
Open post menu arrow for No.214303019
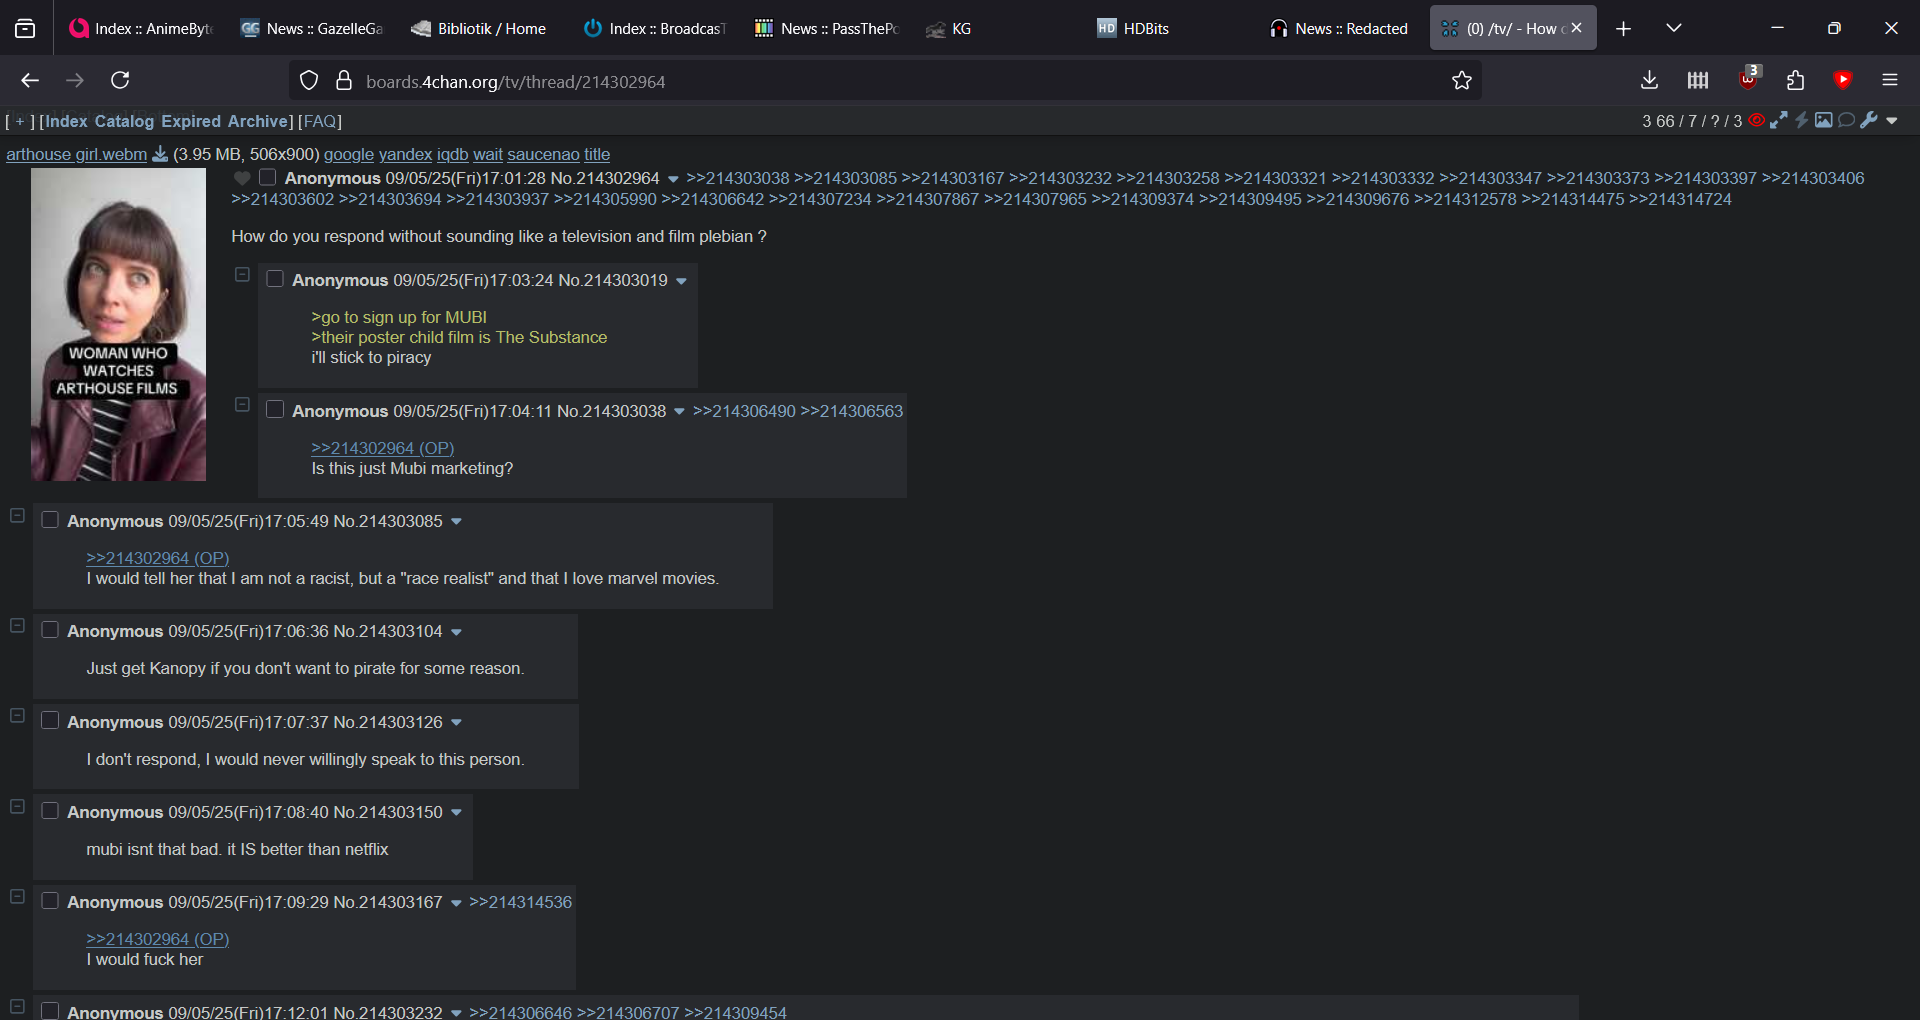pyautogui.click(x=681, y=281)
